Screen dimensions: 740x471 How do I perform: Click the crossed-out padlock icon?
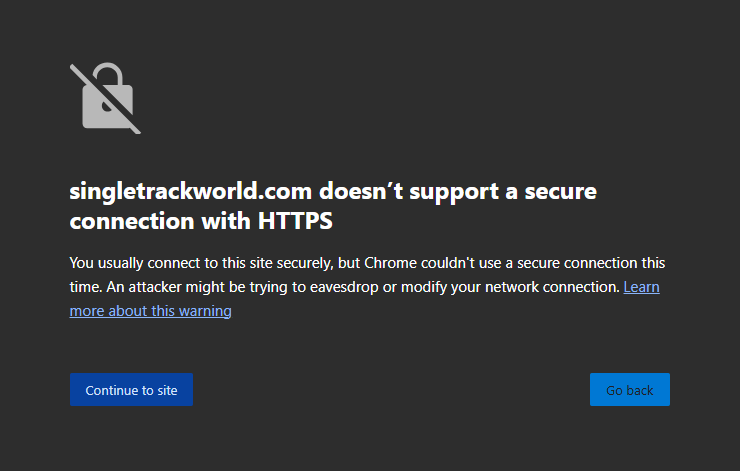pos(105,98)
